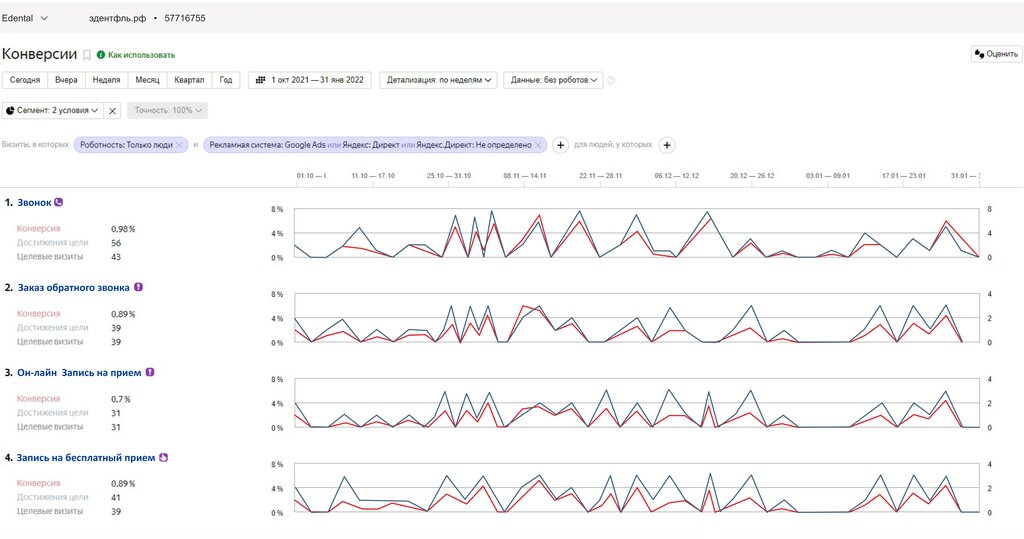Click the calendar icon in date range
The image size is (1024, 539).
pyautogui.click(x=260, y=80)
